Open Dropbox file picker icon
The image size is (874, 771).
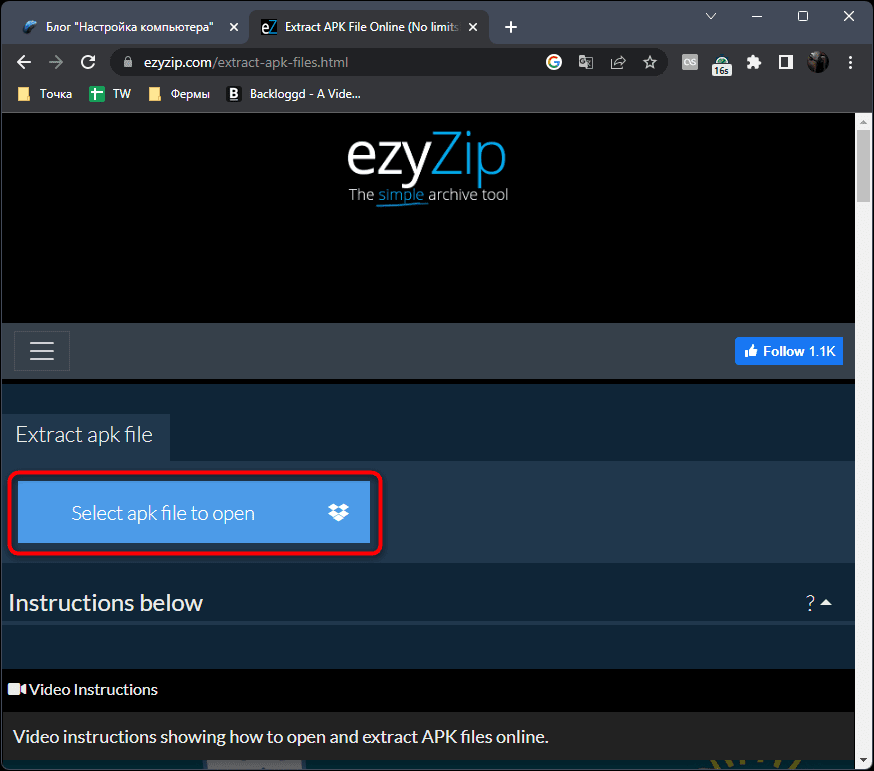point(338,512)
